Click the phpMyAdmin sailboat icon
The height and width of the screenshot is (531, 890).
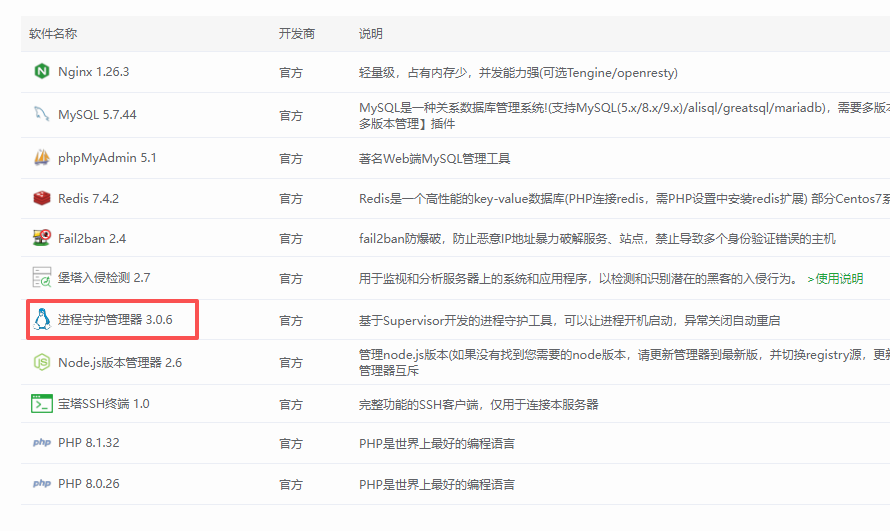click(41, 158)
